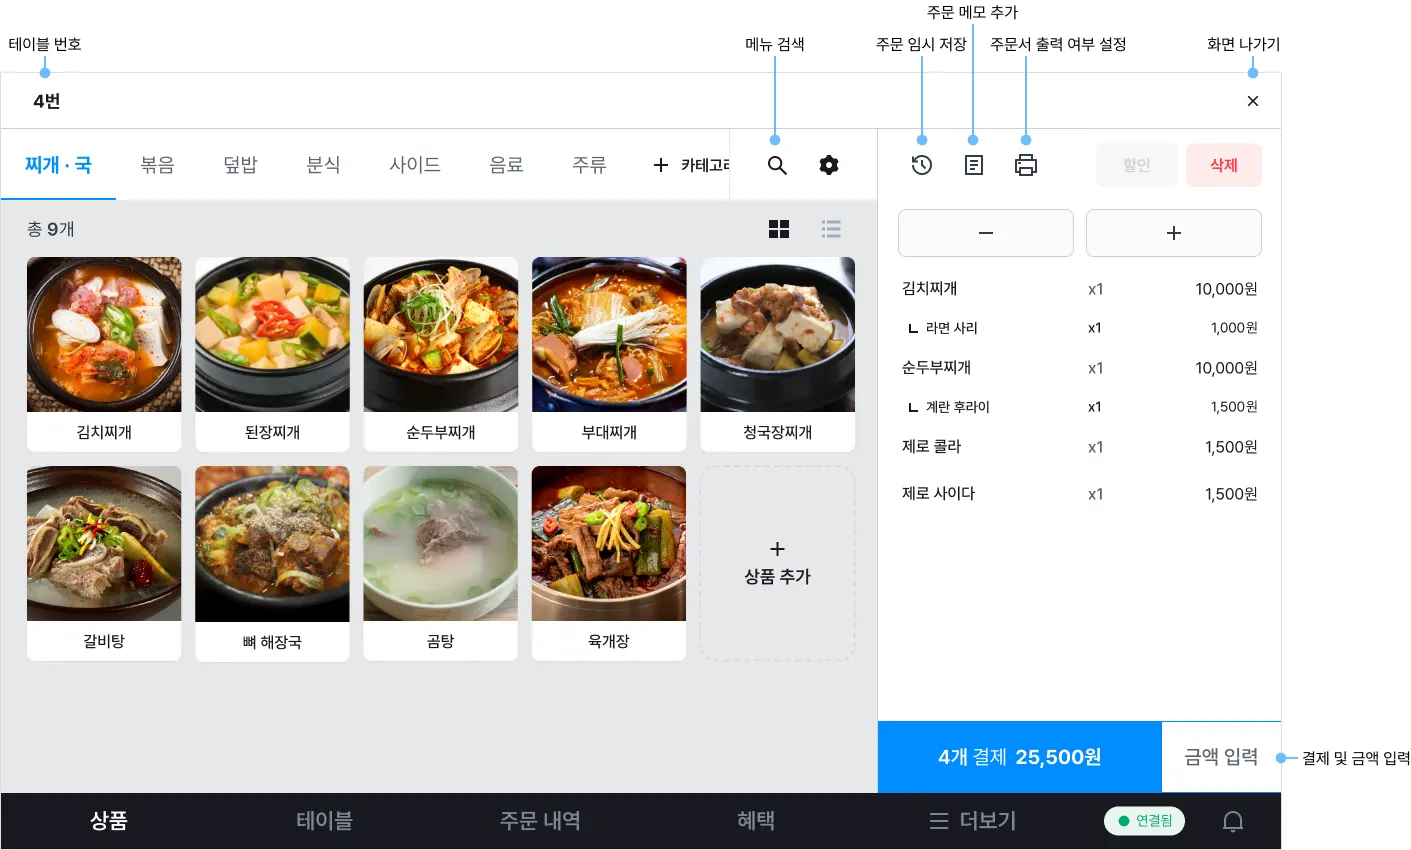Screen dimensions: 1411x850
Task: Open the menu search magnifier icon
Action: (777, 165)
